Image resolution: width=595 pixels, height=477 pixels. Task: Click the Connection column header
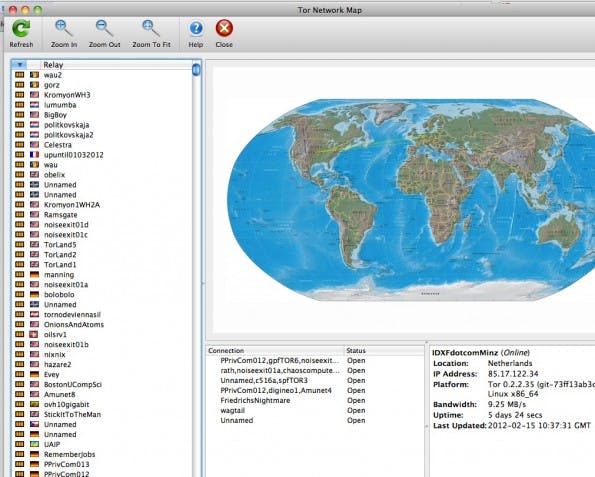click(275, 351)
